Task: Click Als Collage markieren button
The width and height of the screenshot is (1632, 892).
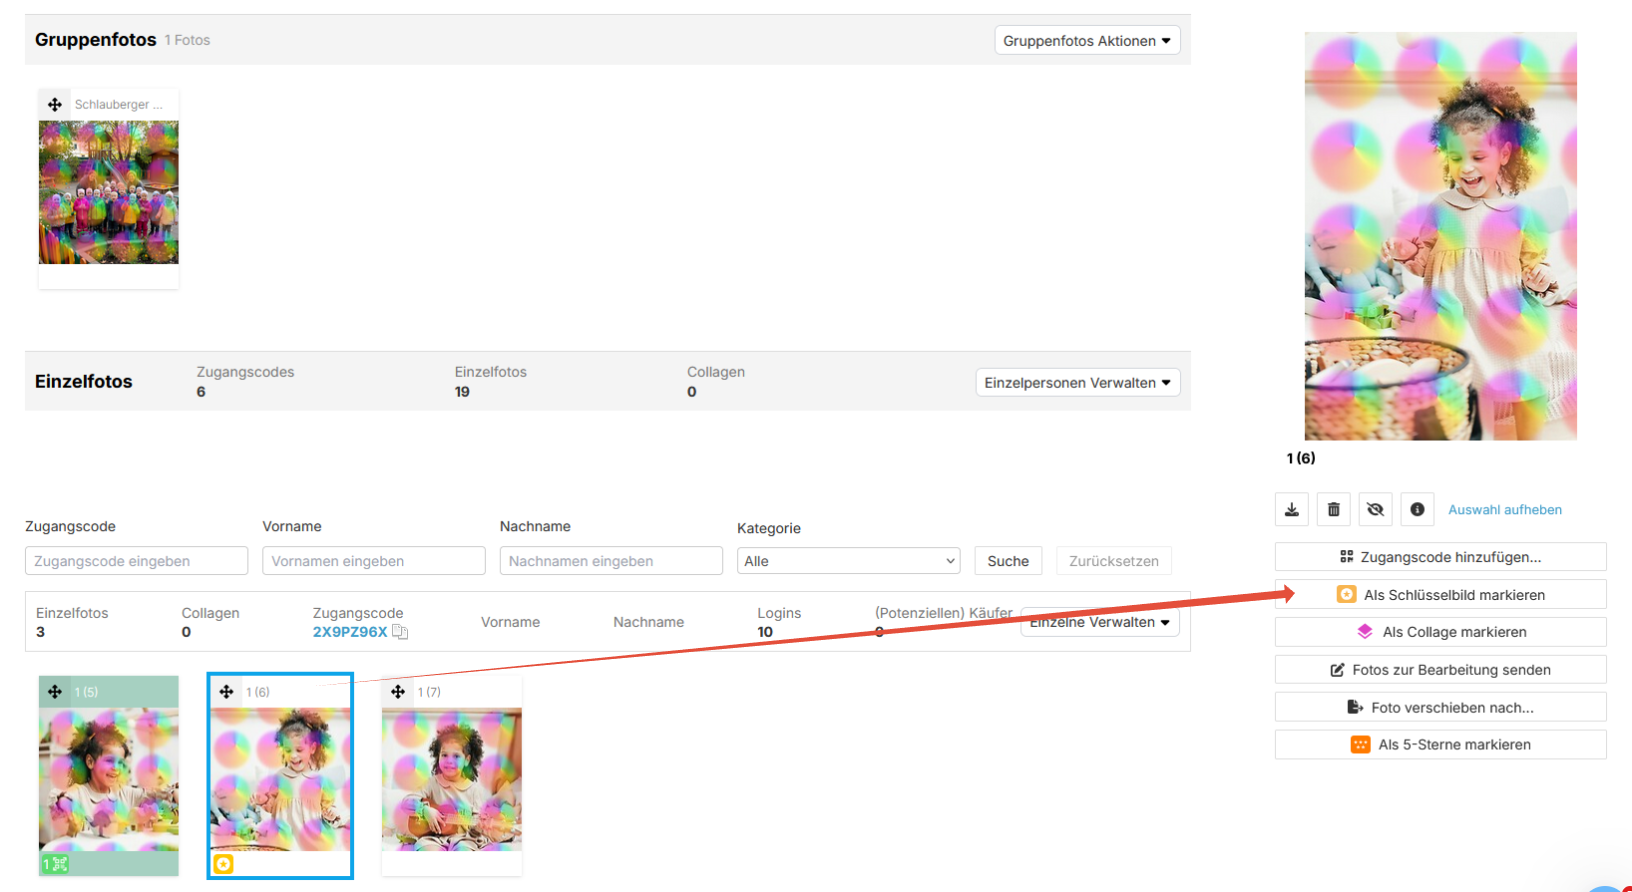Action: pos(1441,632)
